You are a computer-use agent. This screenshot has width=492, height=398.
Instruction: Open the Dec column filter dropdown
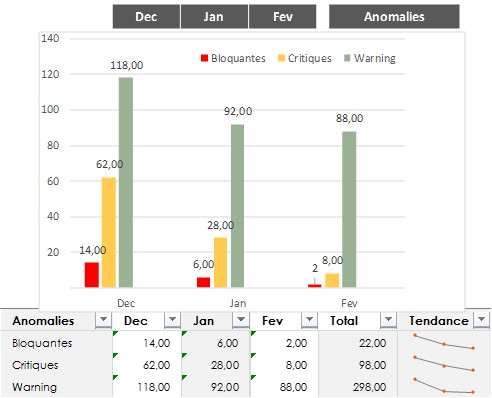click(172, 320)
